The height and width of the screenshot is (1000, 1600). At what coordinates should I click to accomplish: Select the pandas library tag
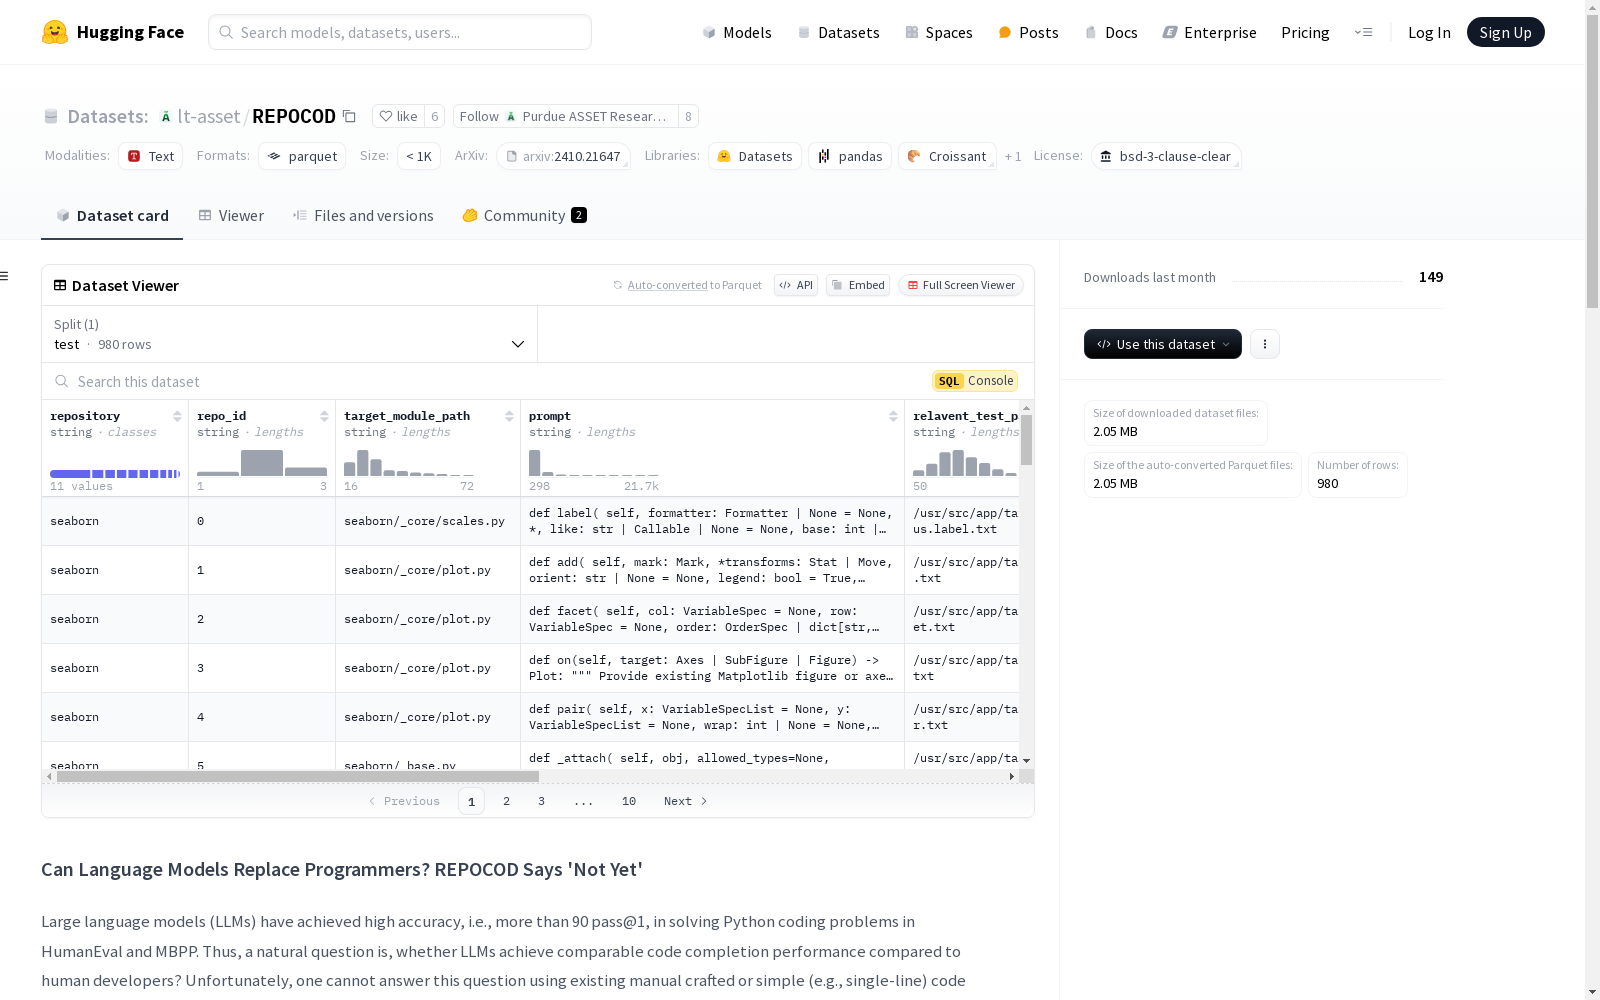tap(850, 156)
